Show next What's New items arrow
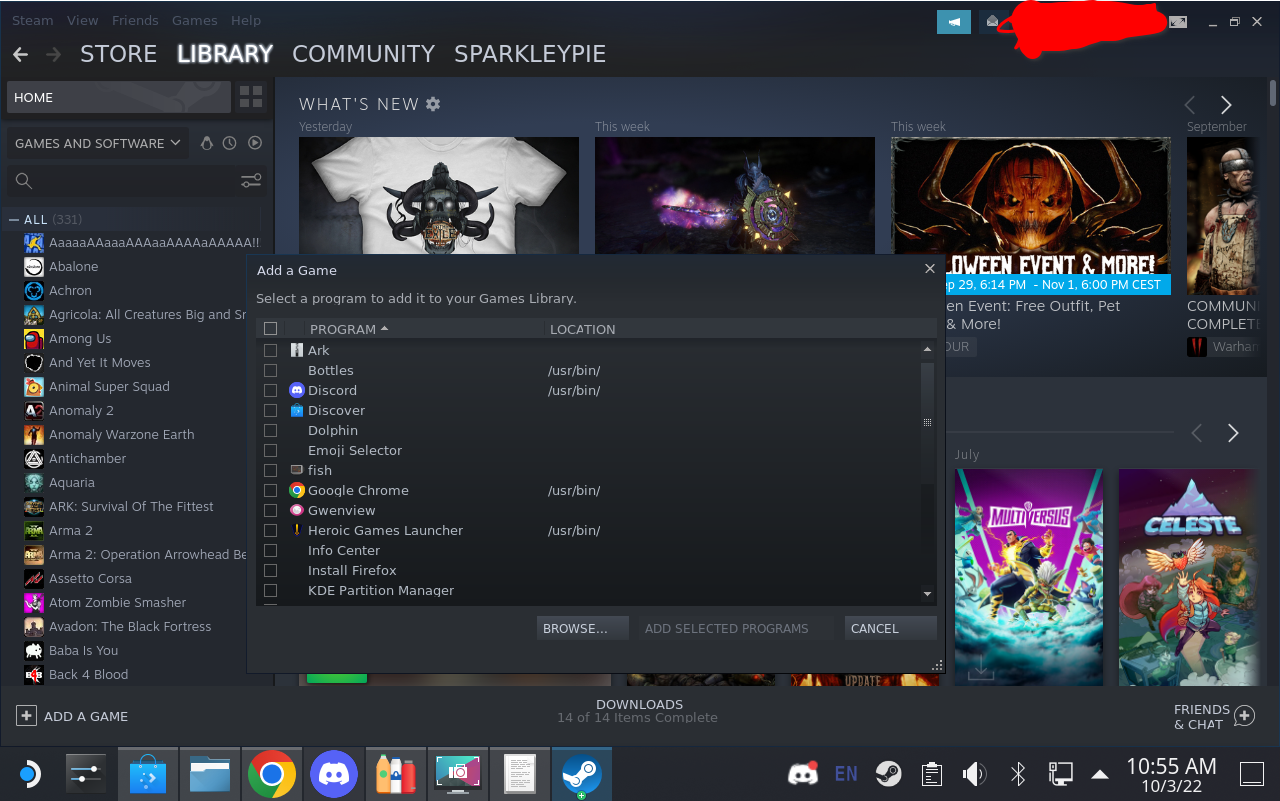 (x=1226, y=105)
